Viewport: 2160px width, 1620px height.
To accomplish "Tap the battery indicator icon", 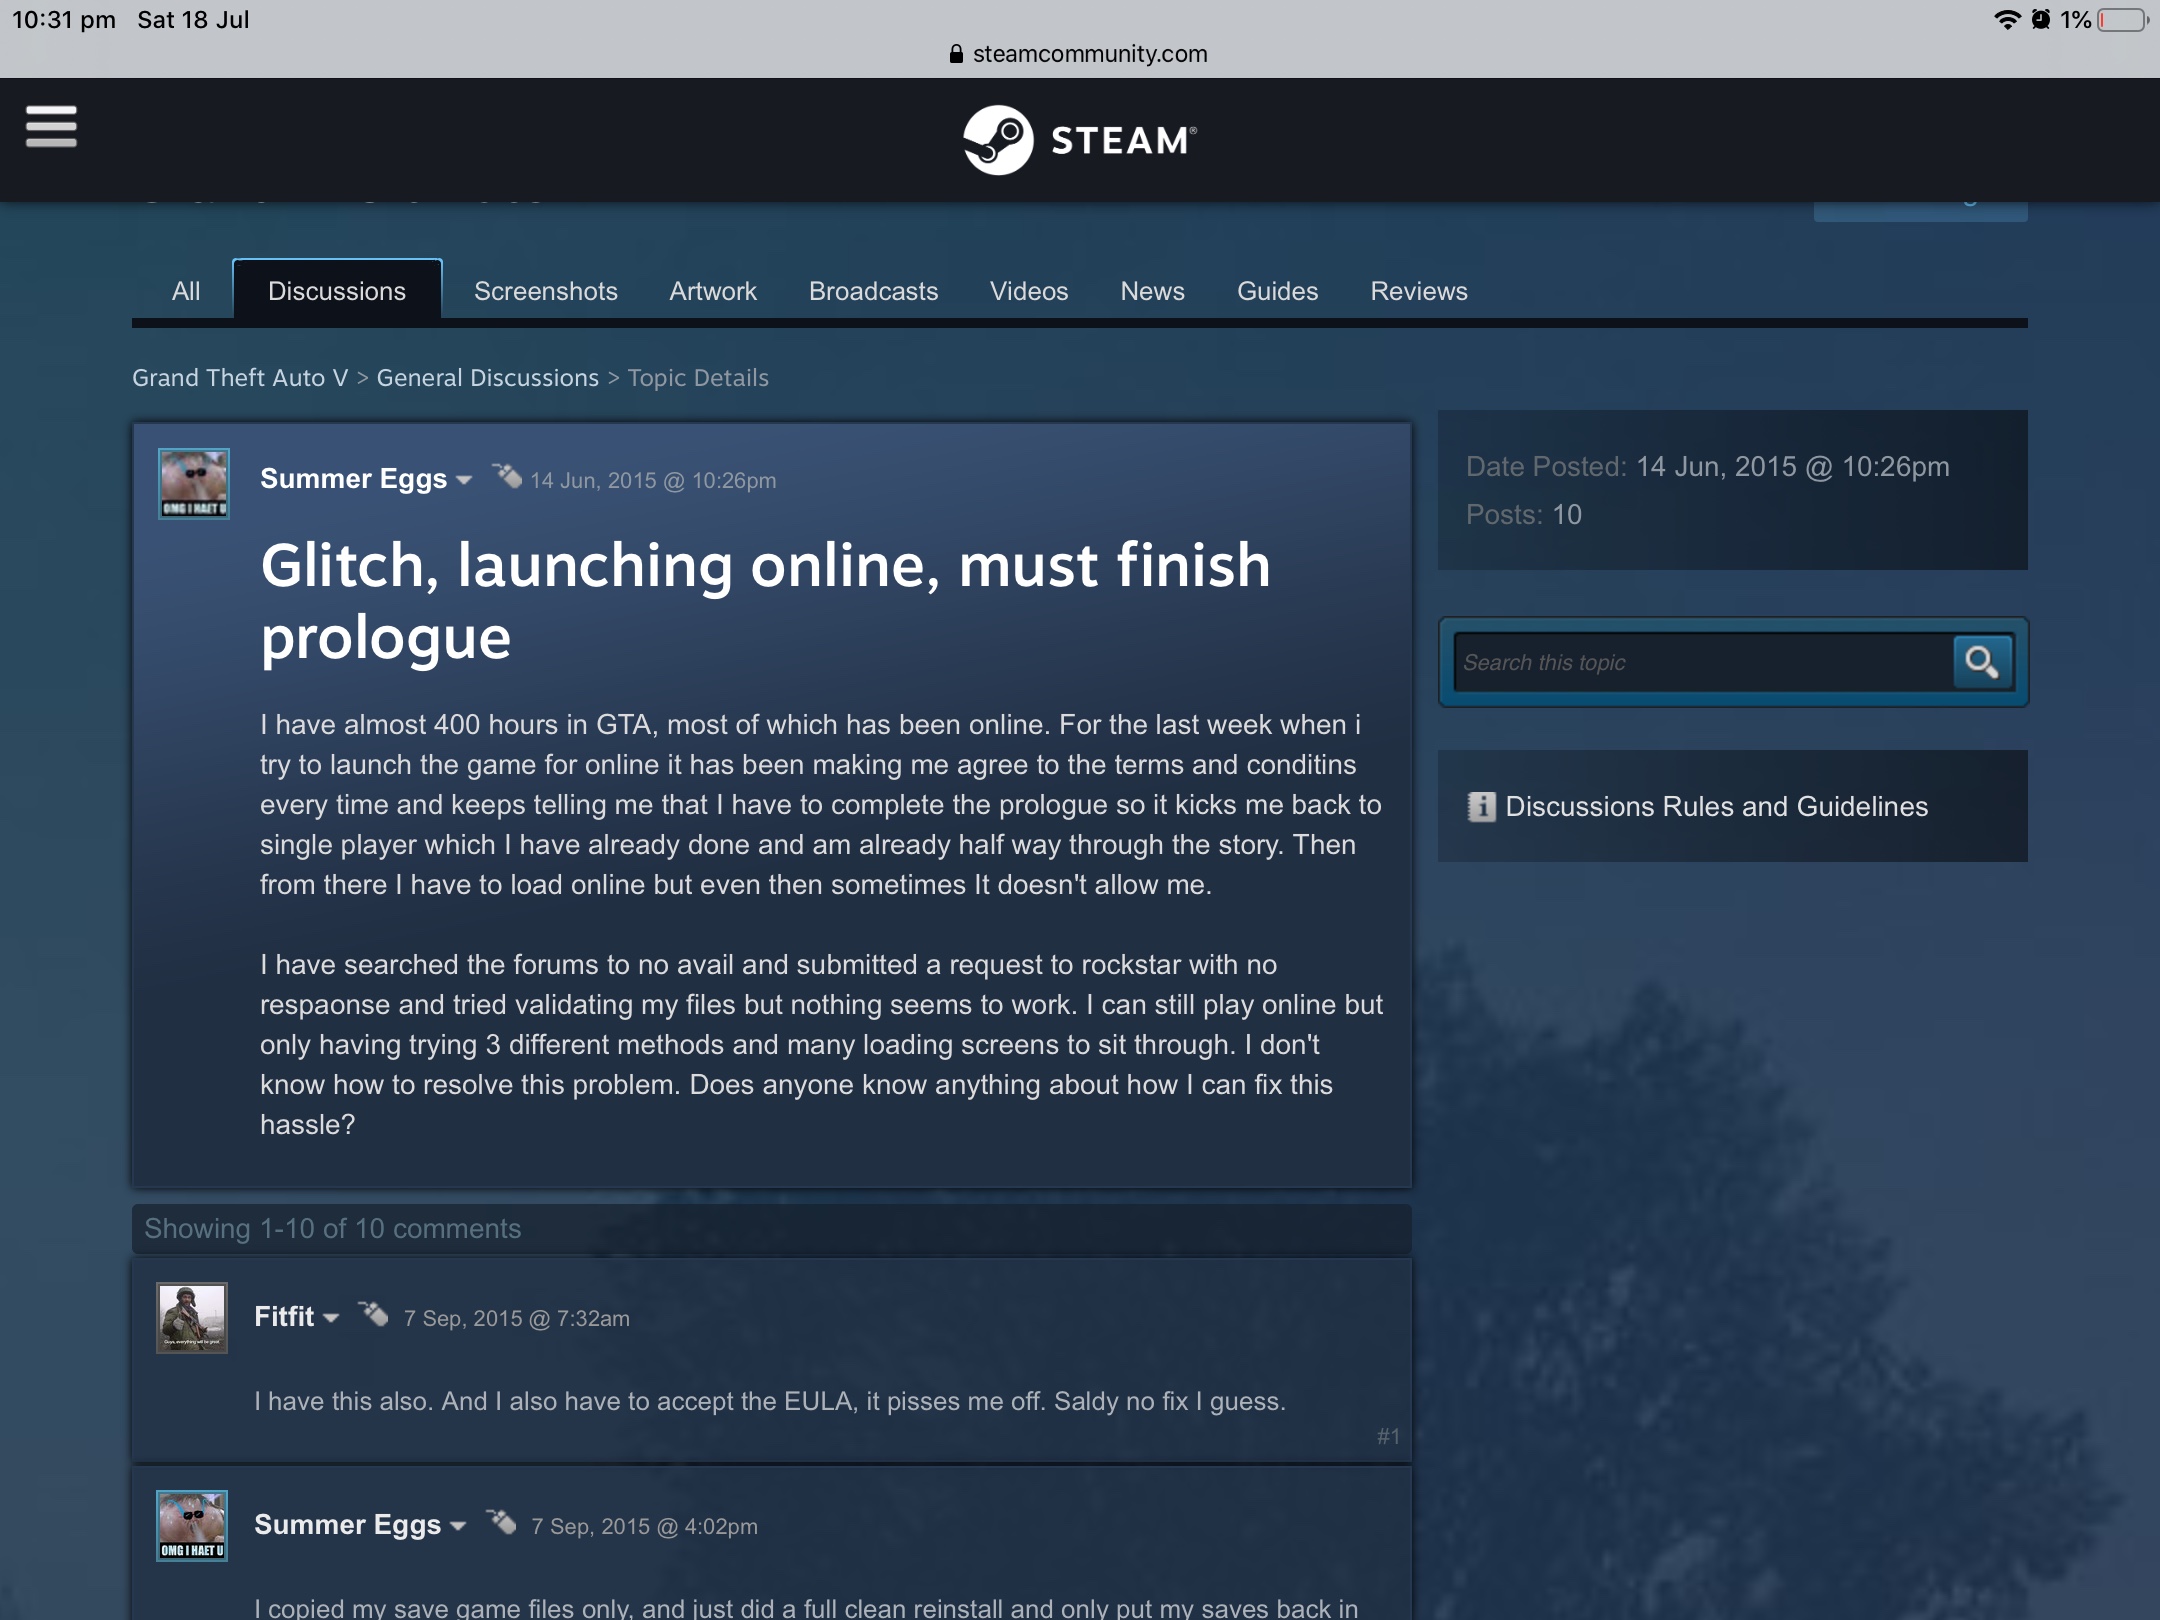I will [2122, 20].
